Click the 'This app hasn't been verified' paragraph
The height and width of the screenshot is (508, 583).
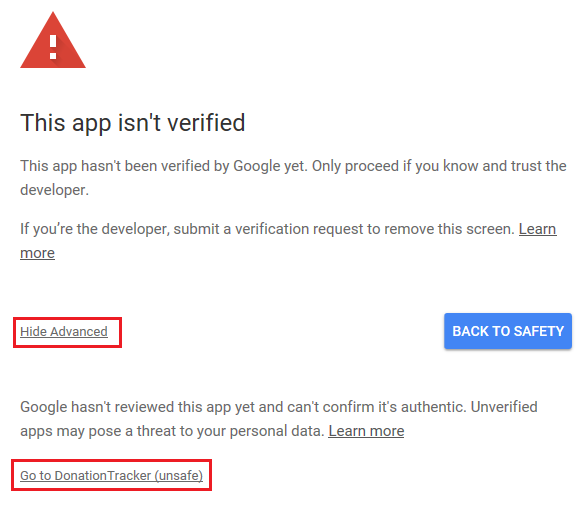click(x=293, y=178)
